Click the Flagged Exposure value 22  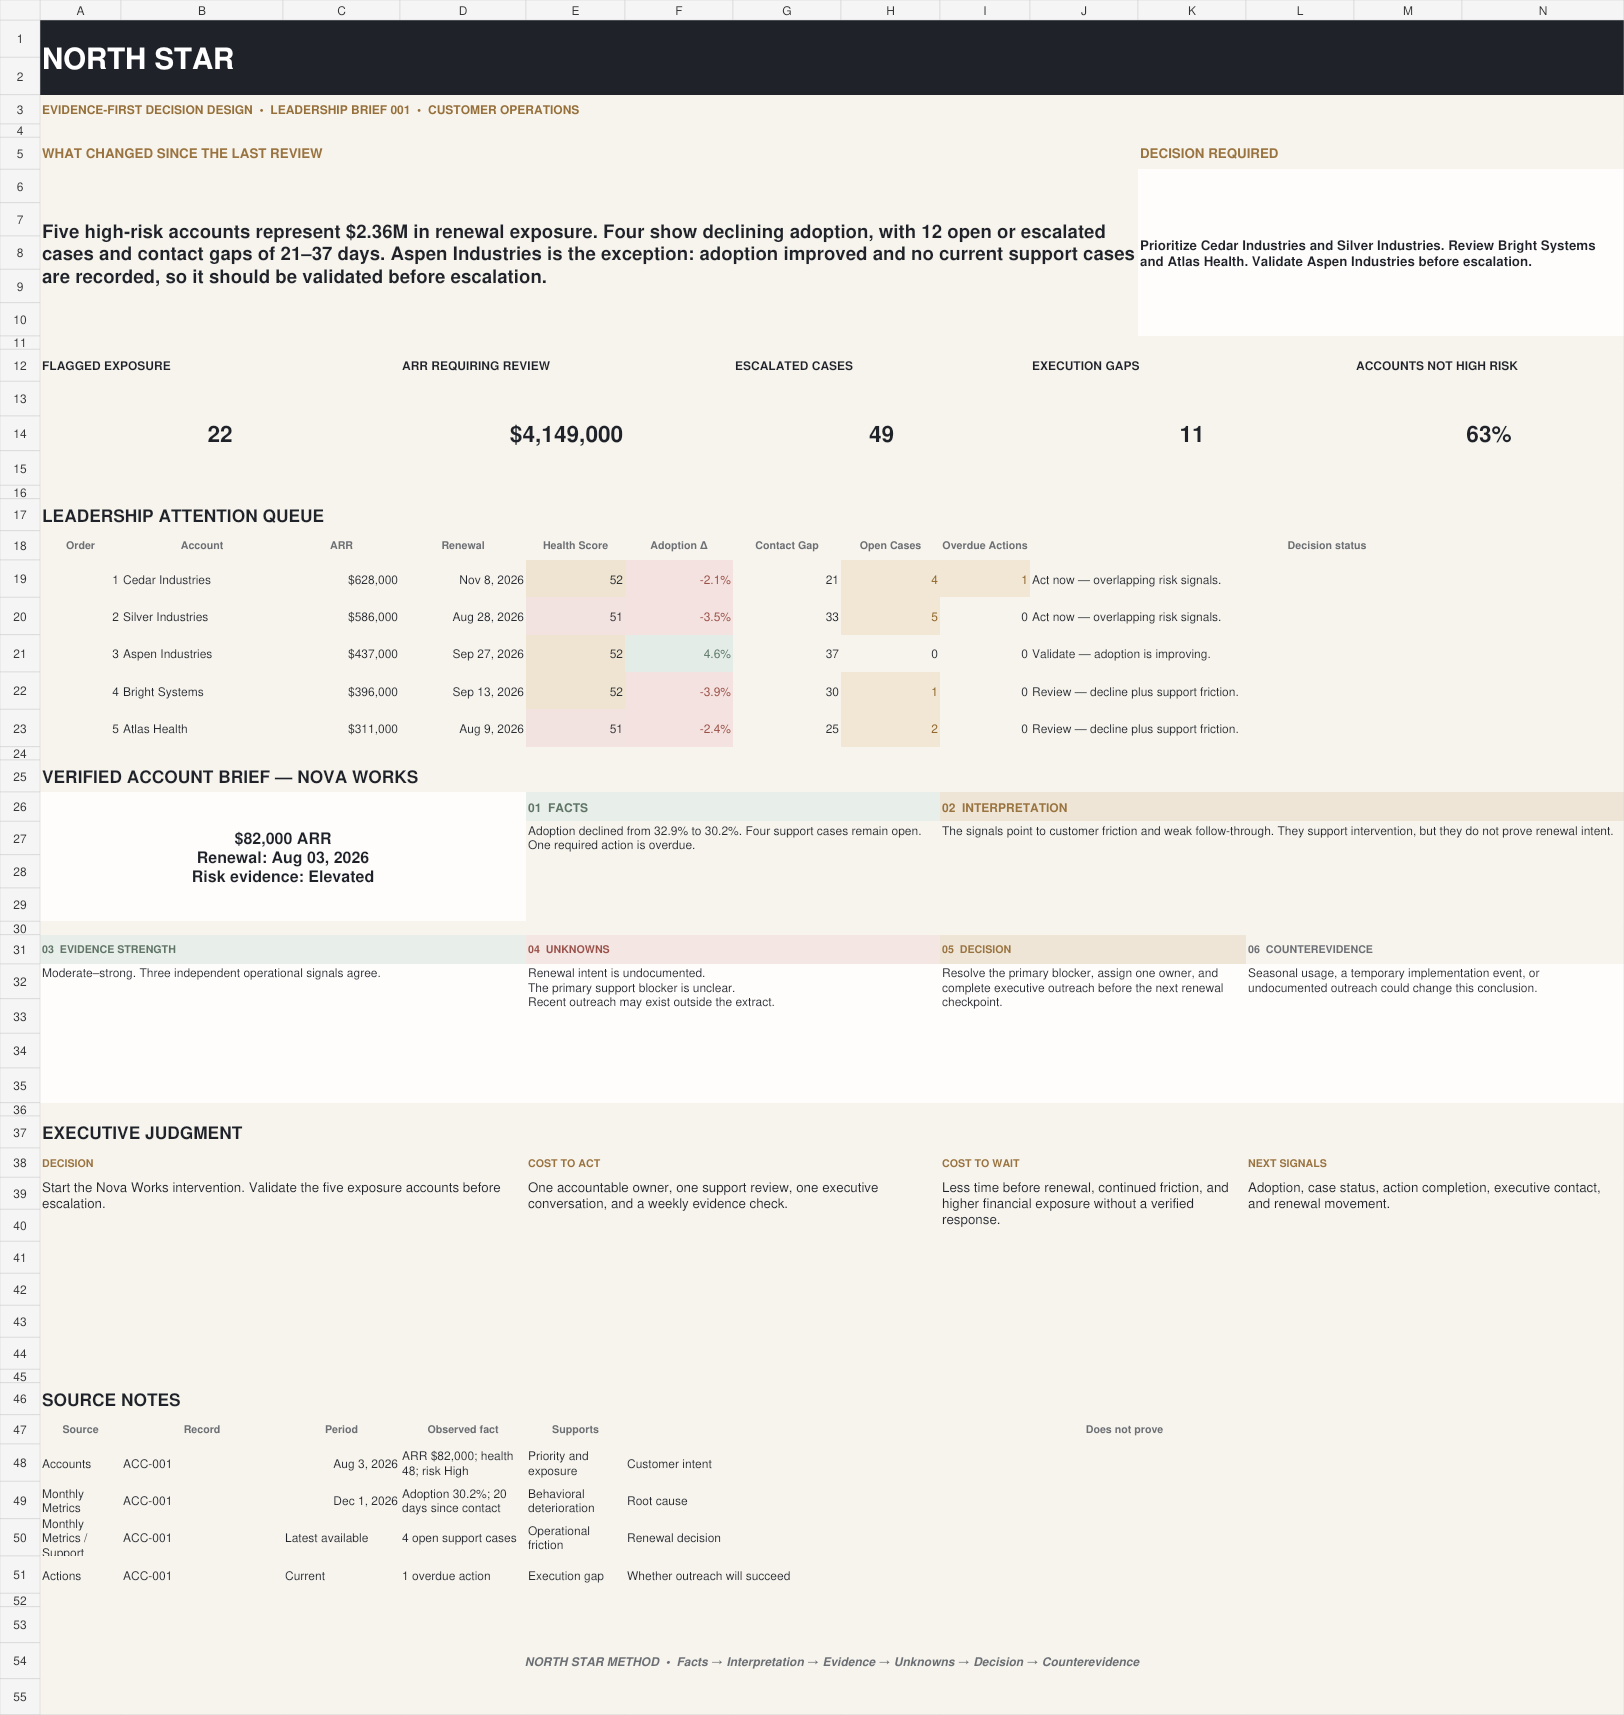tap(220, 434)
